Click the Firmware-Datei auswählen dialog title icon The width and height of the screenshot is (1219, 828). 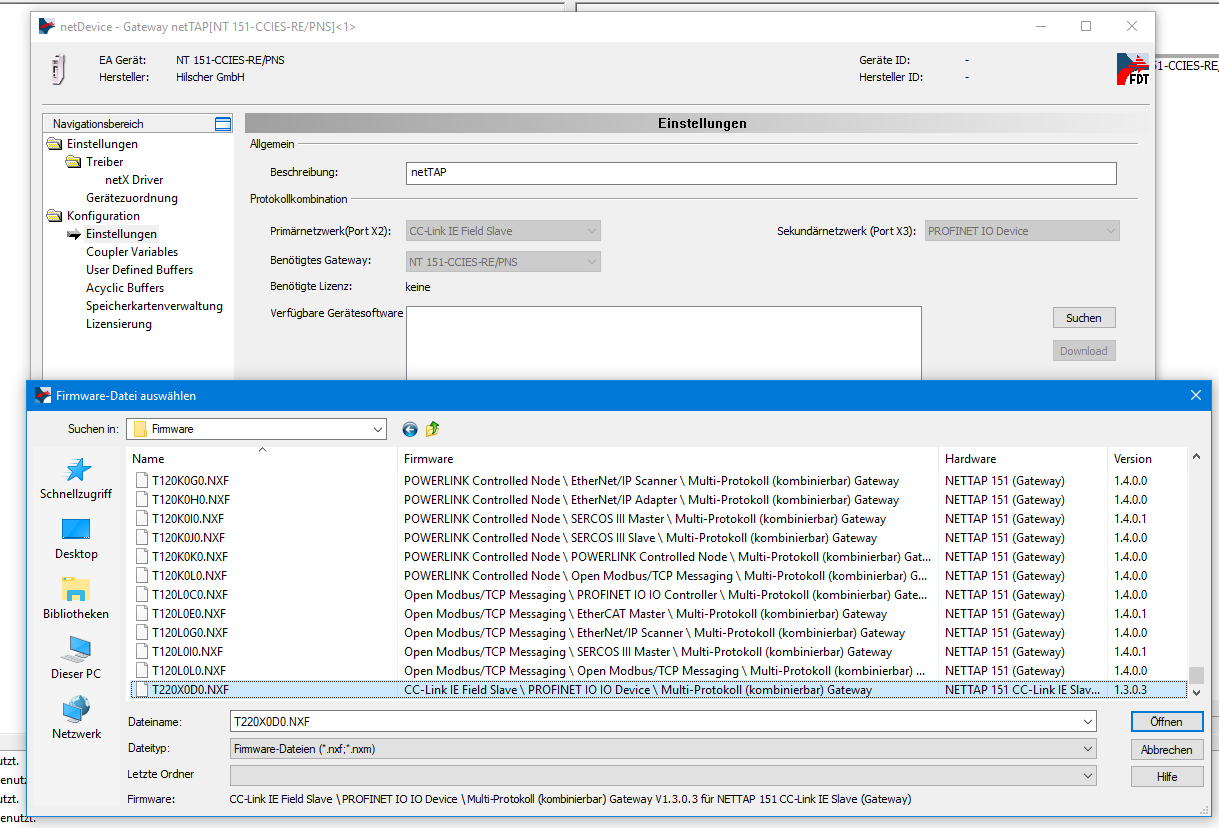point(42,395)
